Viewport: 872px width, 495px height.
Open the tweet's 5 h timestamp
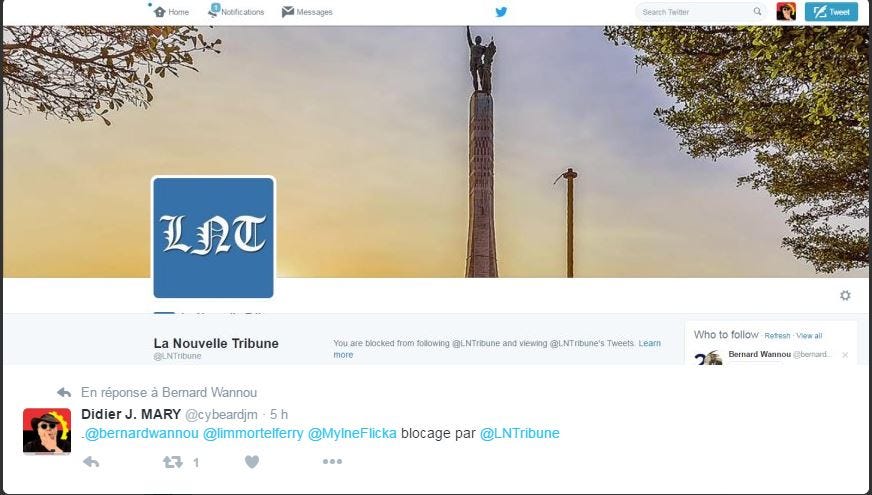point(279,414)
